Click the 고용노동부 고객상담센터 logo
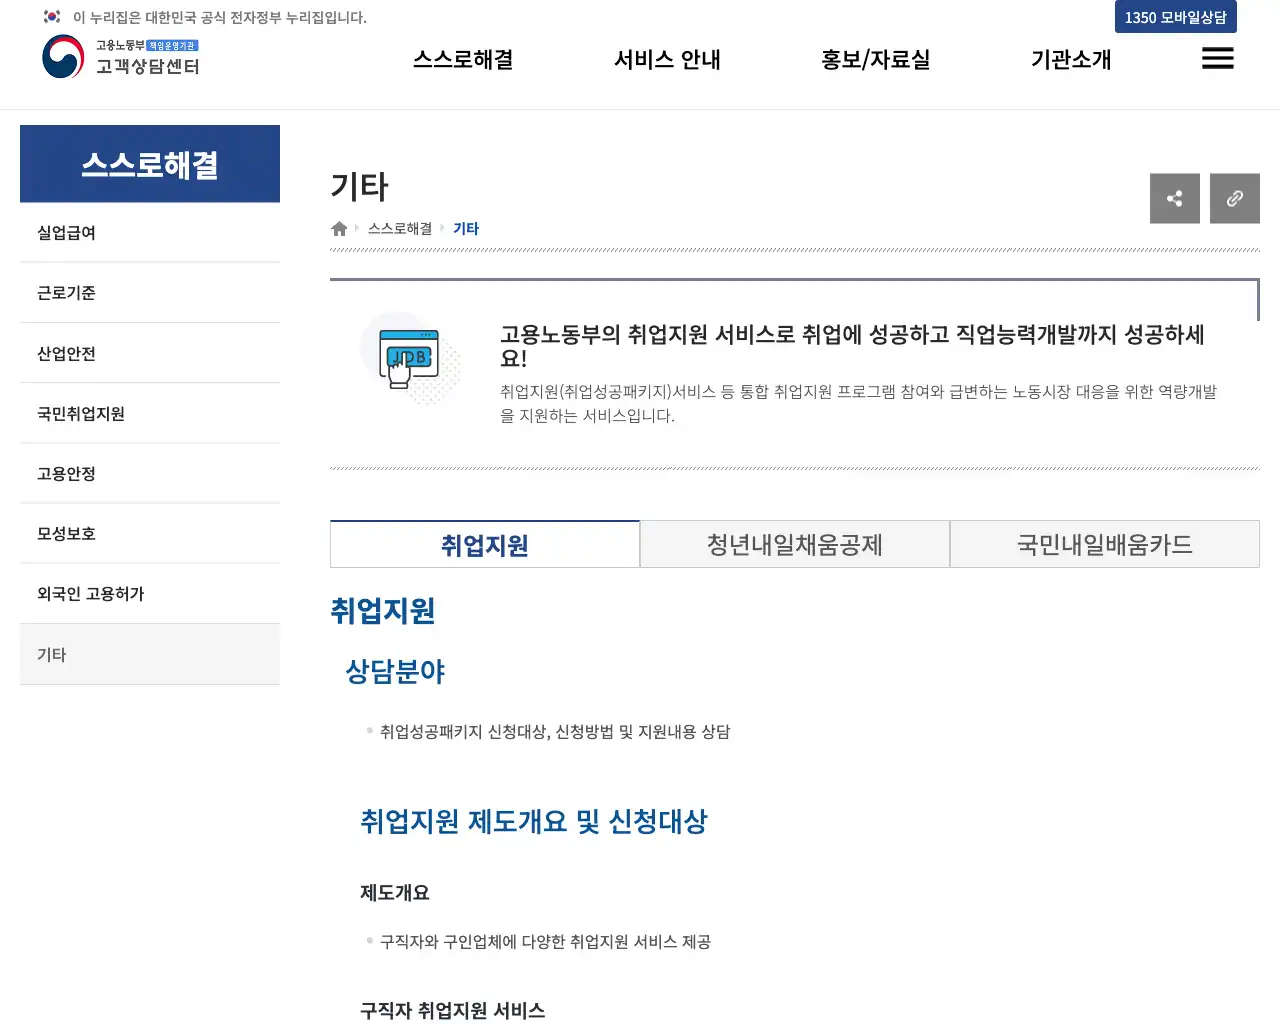The width and height of the screenshot is (1280, 1024). pos(120,59)
